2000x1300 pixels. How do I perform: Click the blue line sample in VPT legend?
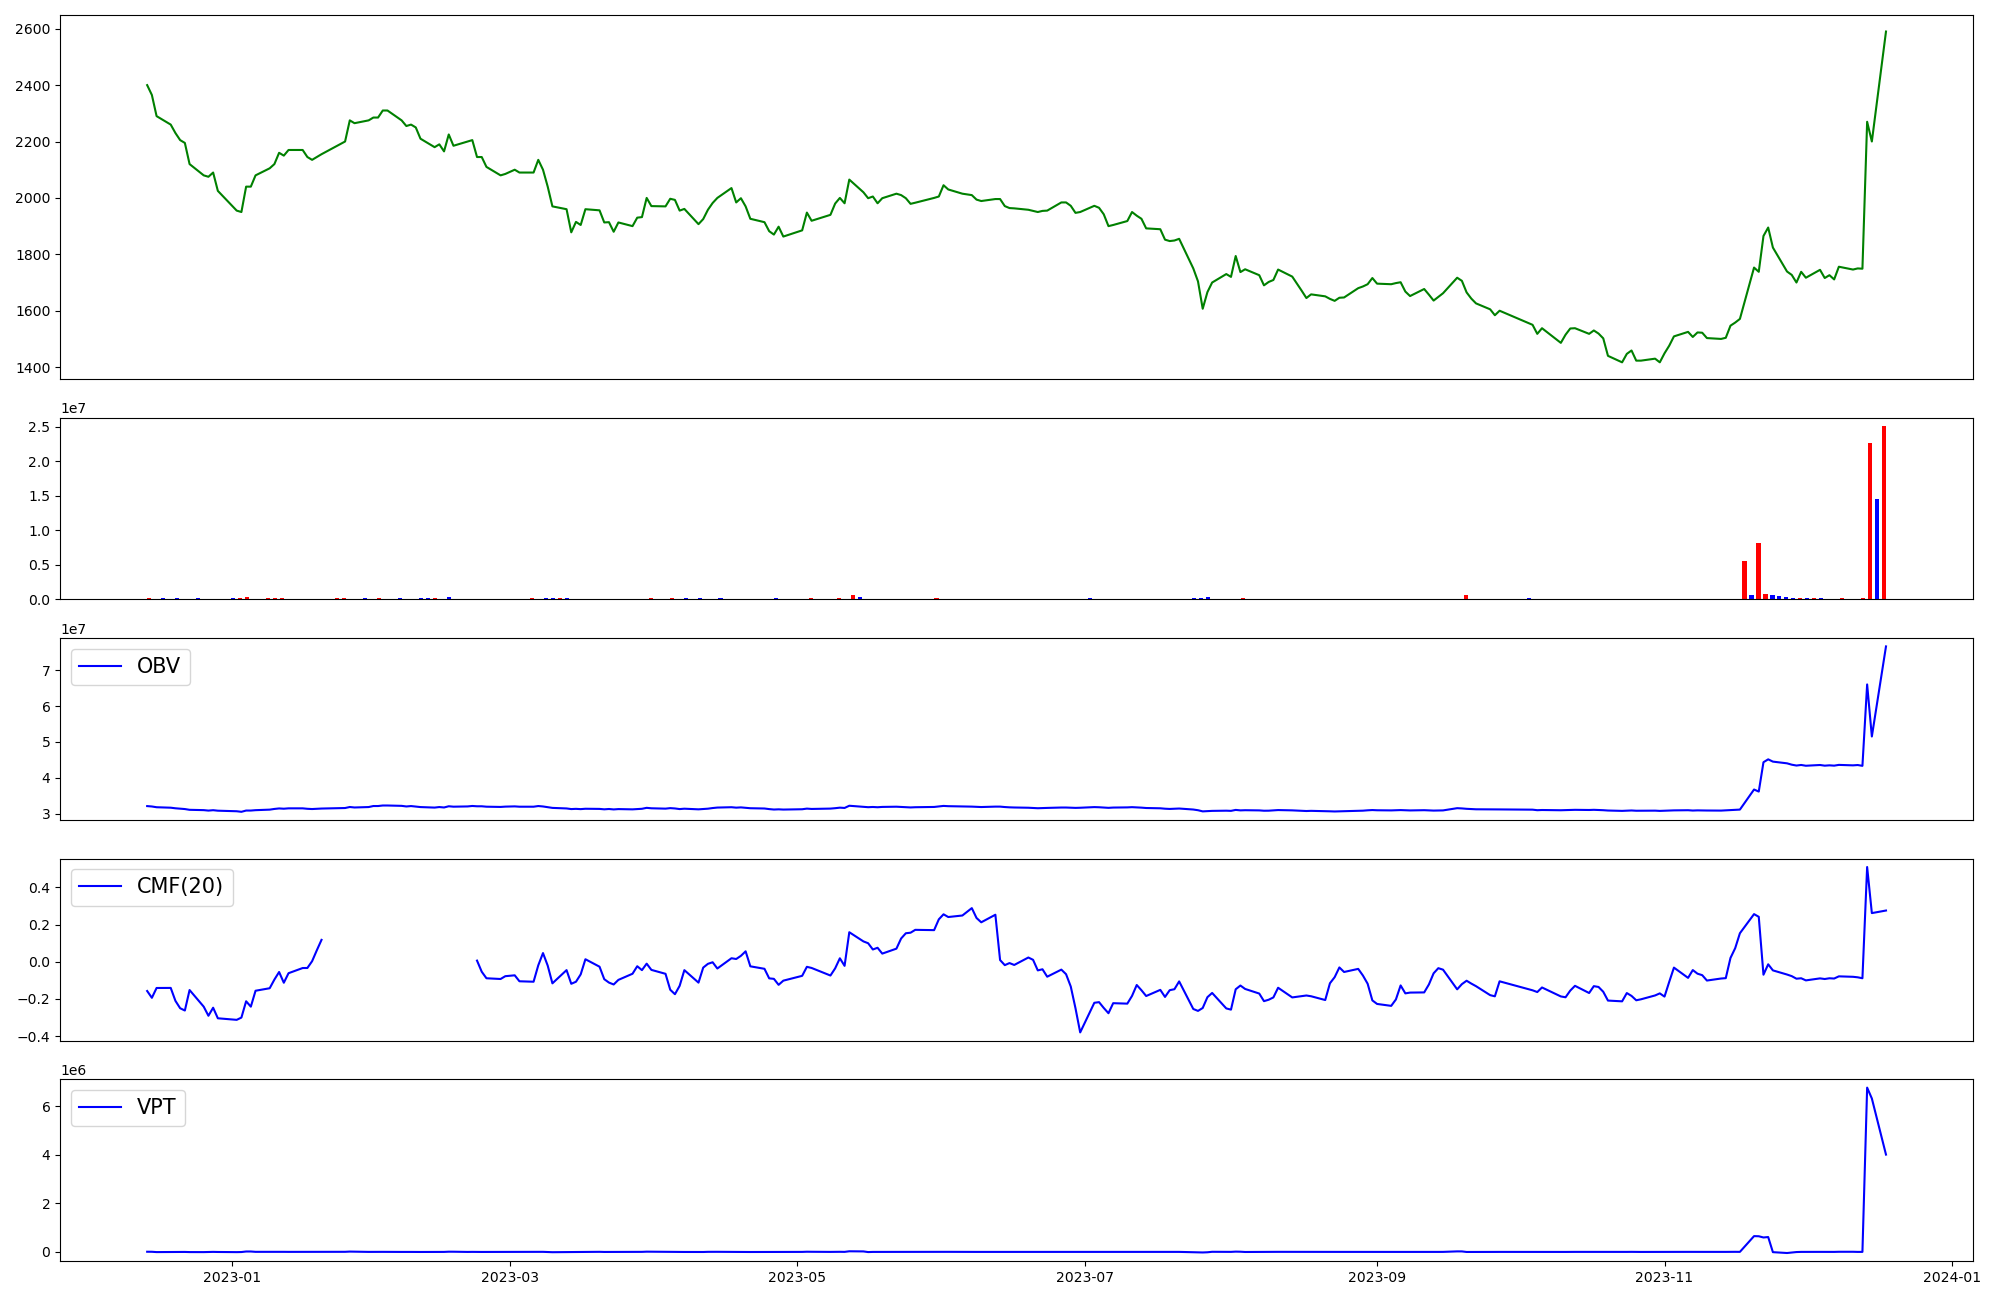100,1107
